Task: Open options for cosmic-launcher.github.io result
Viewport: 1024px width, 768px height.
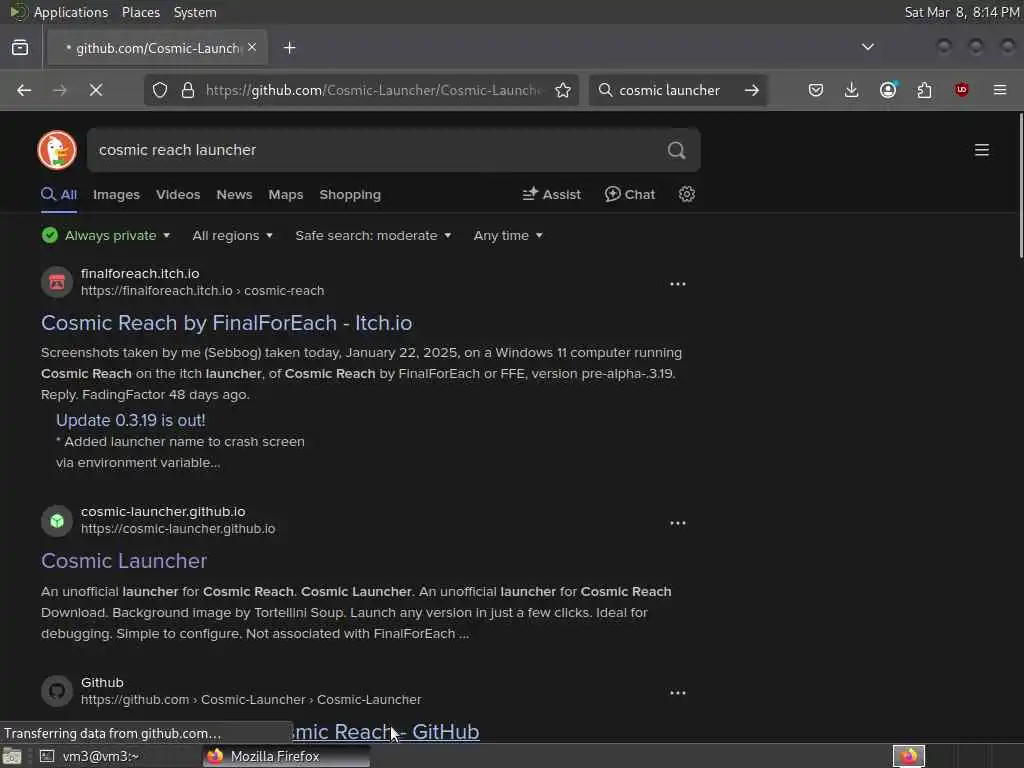Action: [x=678, y=523]
